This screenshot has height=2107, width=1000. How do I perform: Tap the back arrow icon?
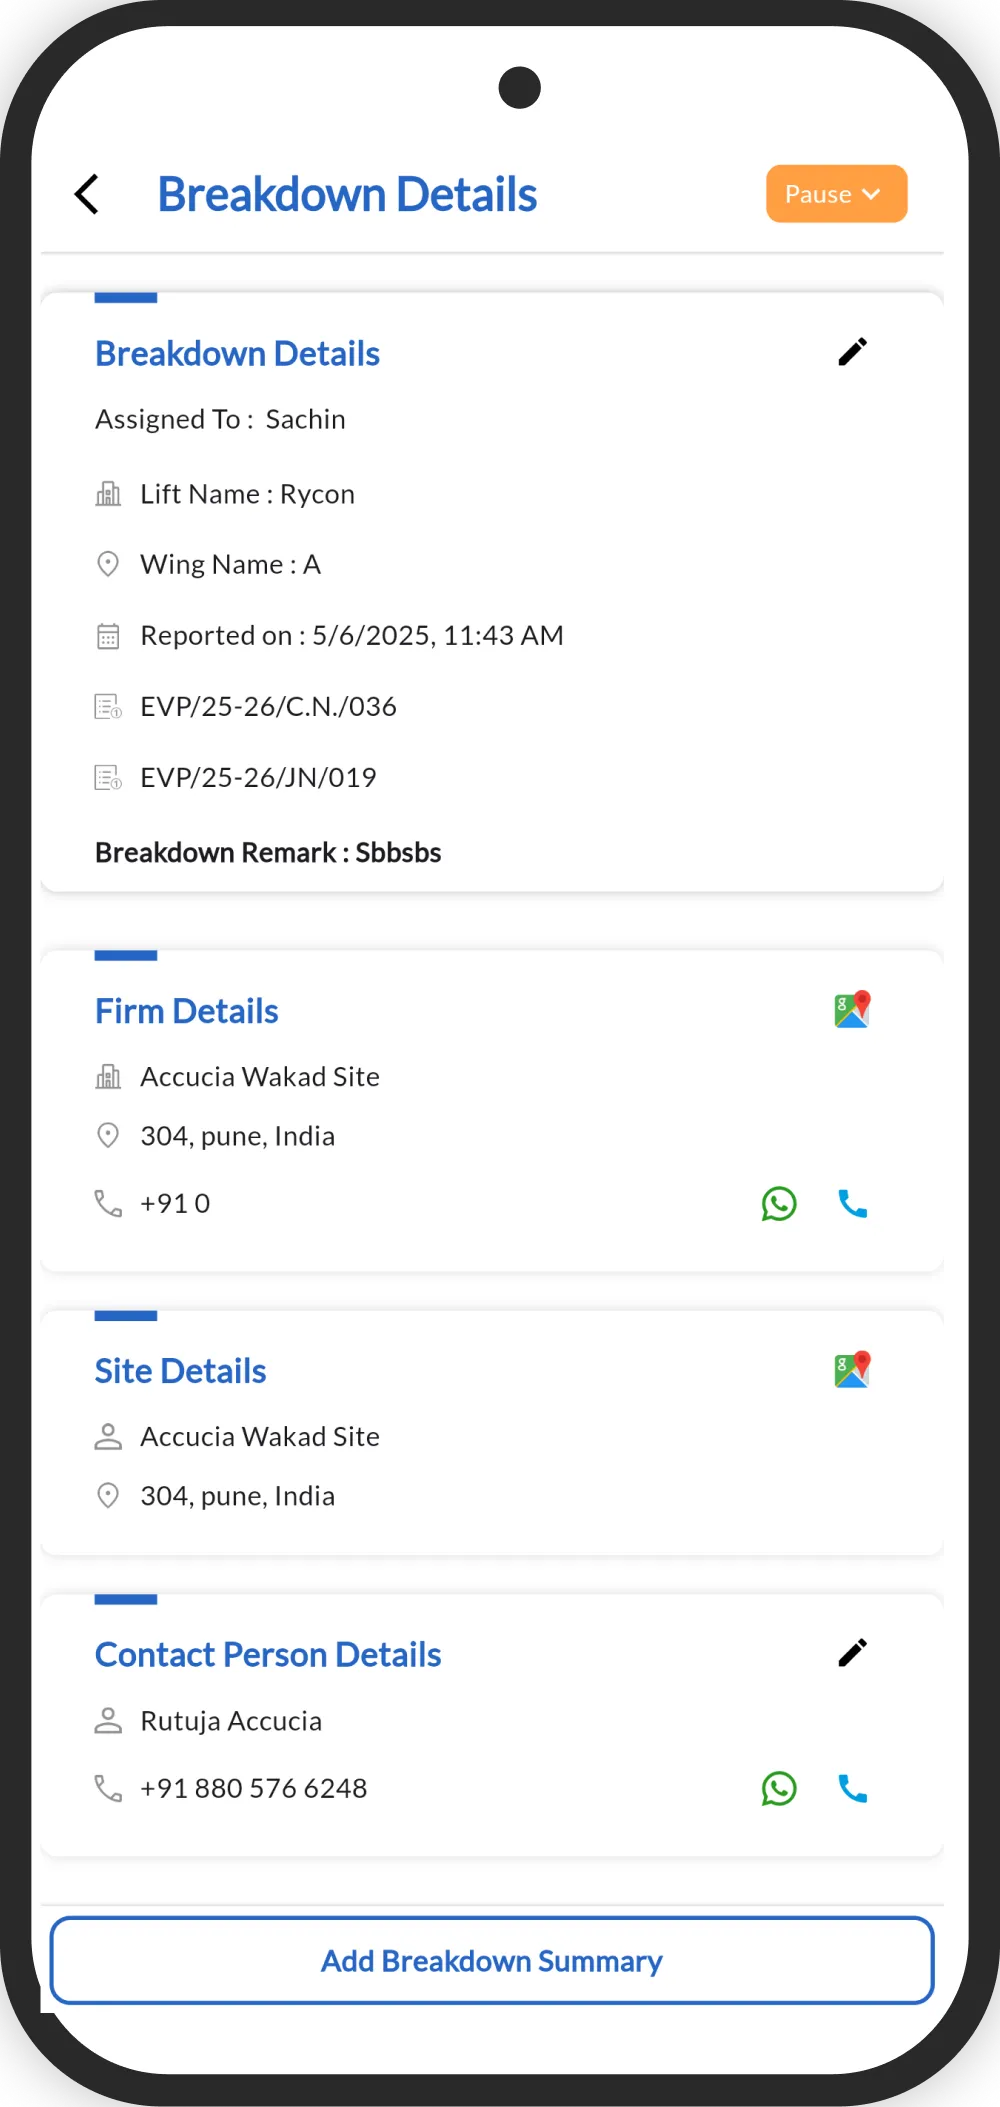point(87,193)
